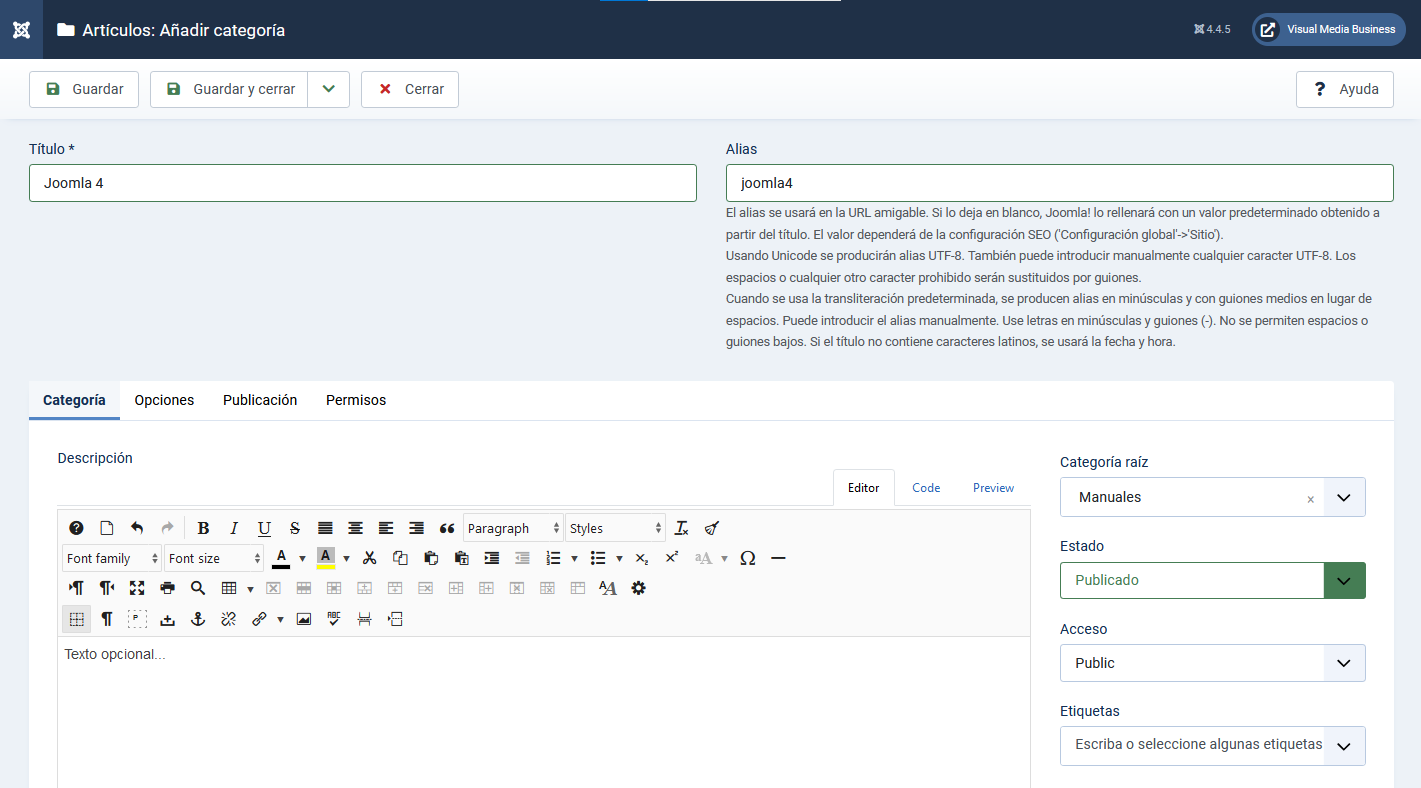Insert an image
This screenshot has height=788, width=1421.
(304, 619)
